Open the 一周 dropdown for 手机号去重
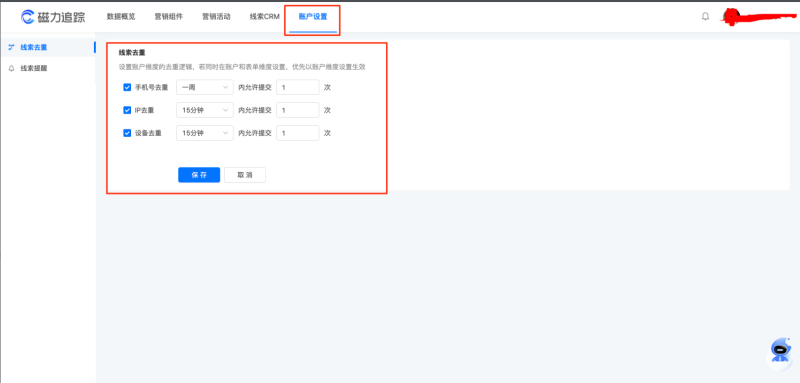 coord(205,88)
